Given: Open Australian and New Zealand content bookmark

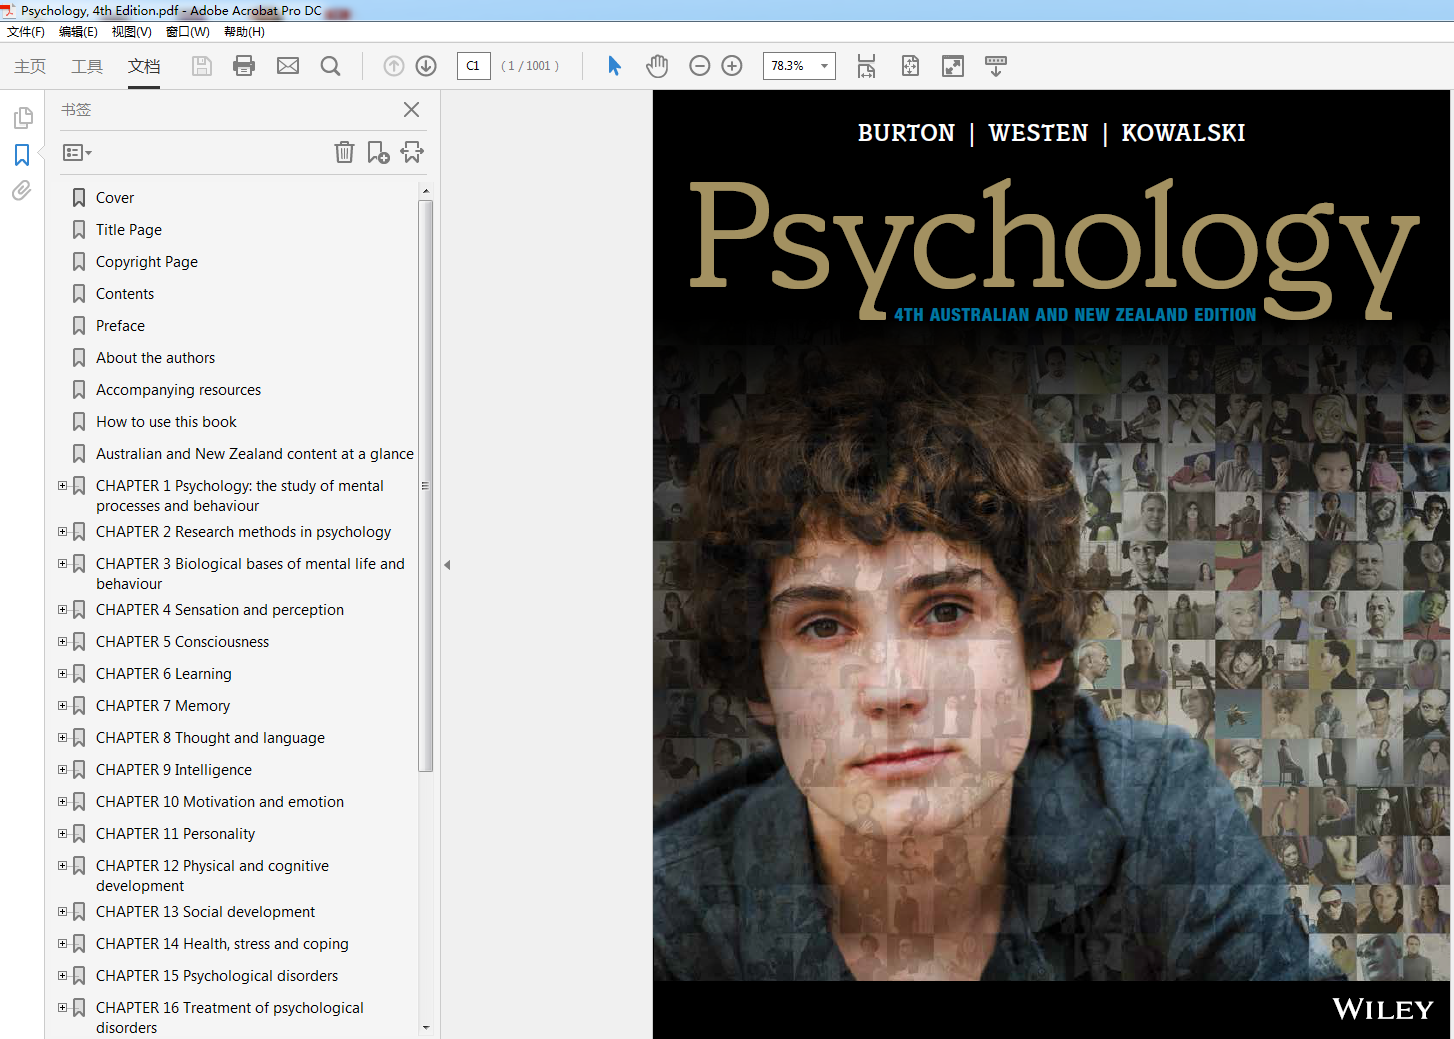Looking at the screenshot, I should 255,454.
